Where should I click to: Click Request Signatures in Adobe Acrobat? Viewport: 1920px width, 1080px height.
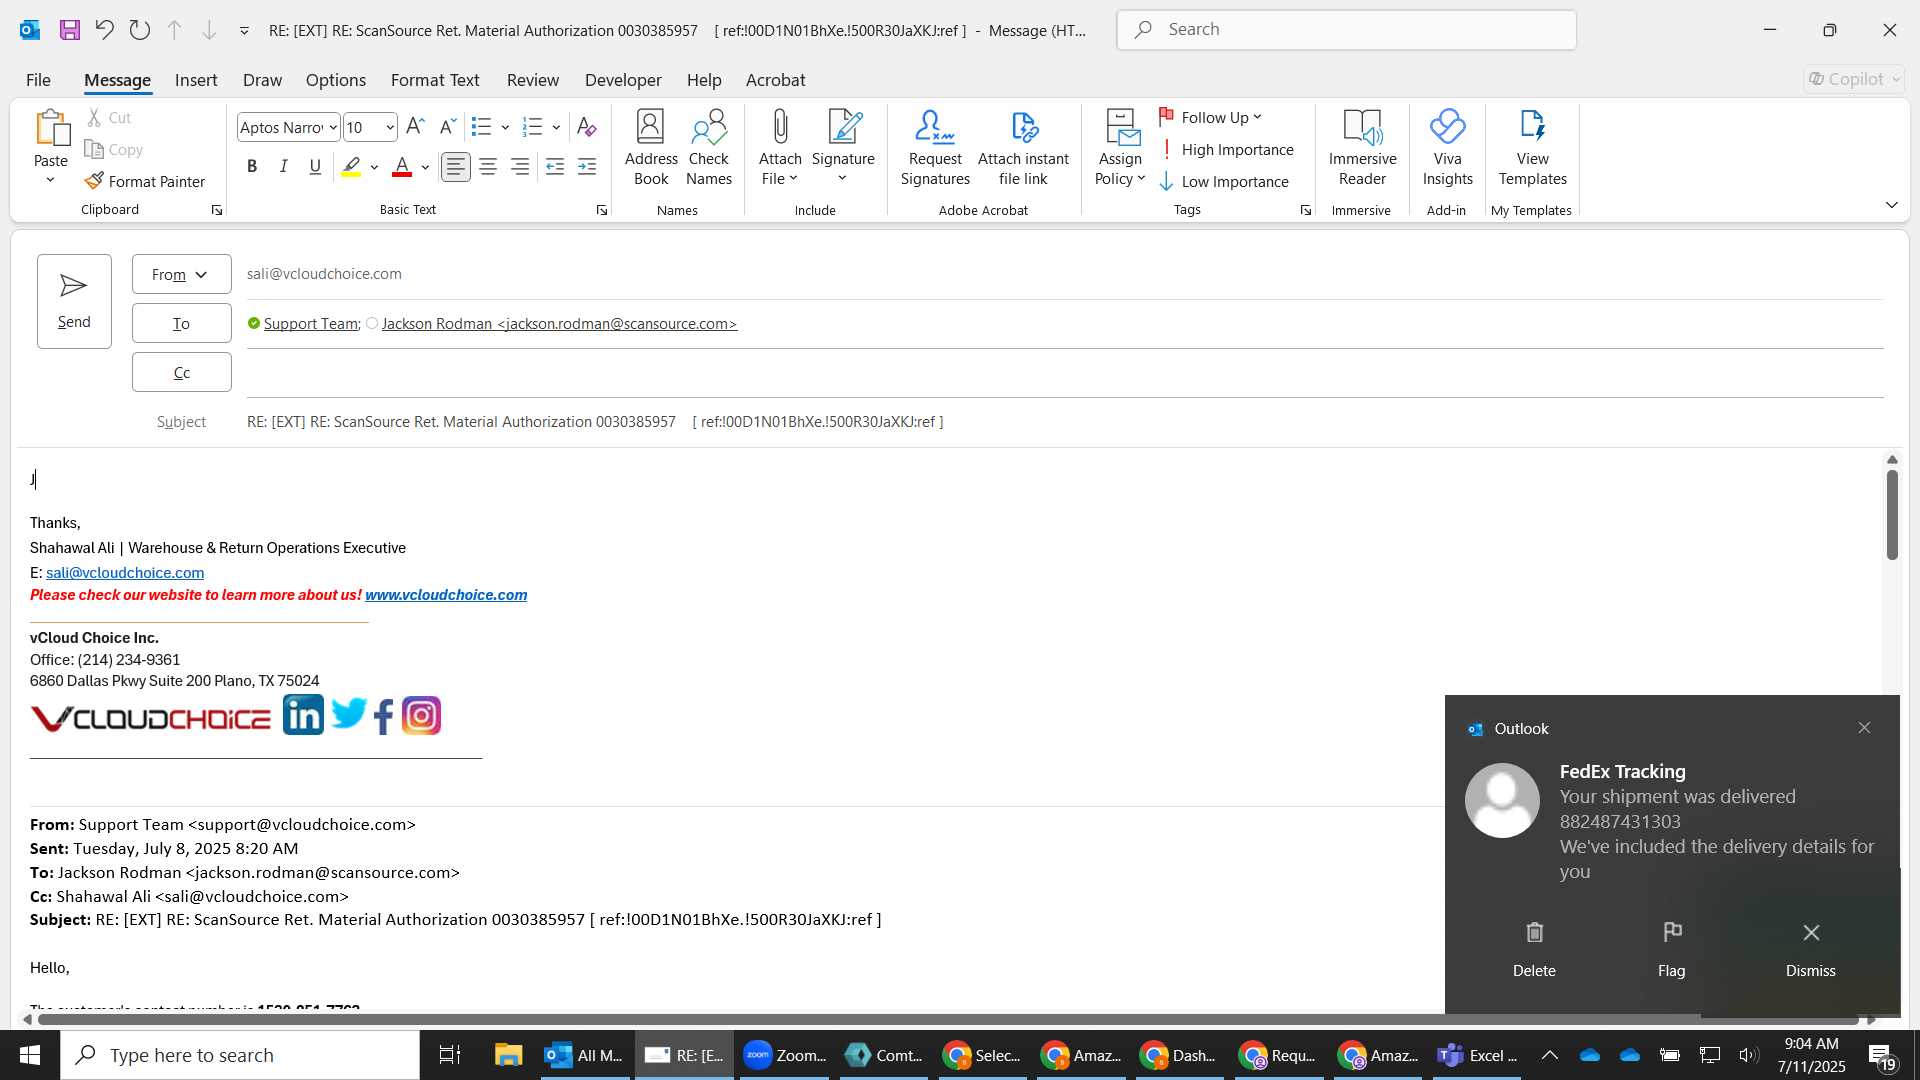coord(935,148)
